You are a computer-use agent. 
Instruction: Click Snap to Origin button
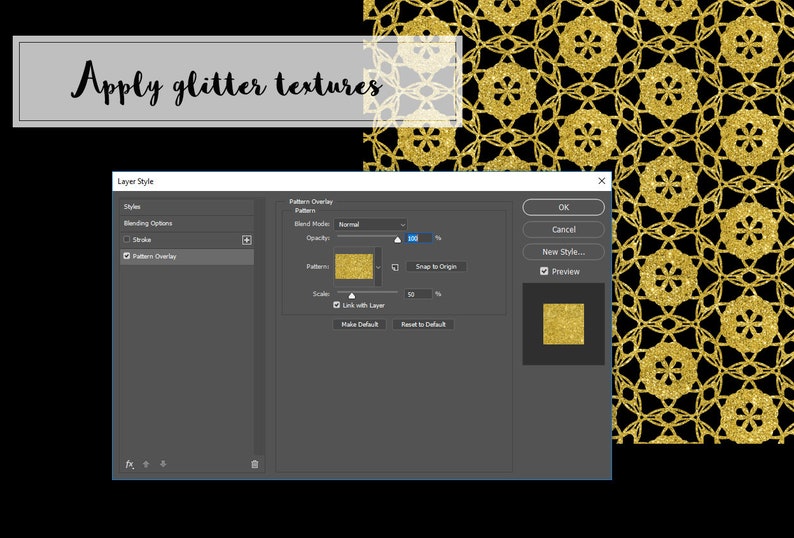[436, 267]
